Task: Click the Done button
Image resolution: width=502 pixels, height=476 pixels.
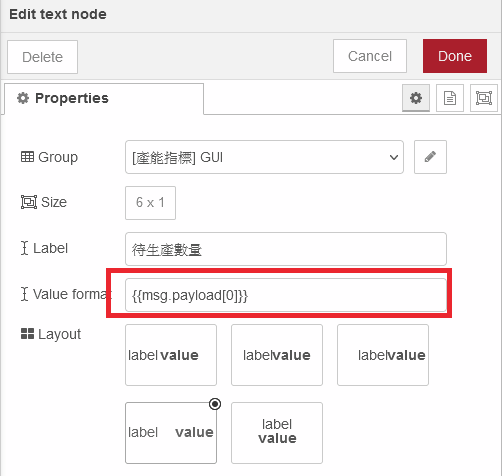Action: pos(455,56)
